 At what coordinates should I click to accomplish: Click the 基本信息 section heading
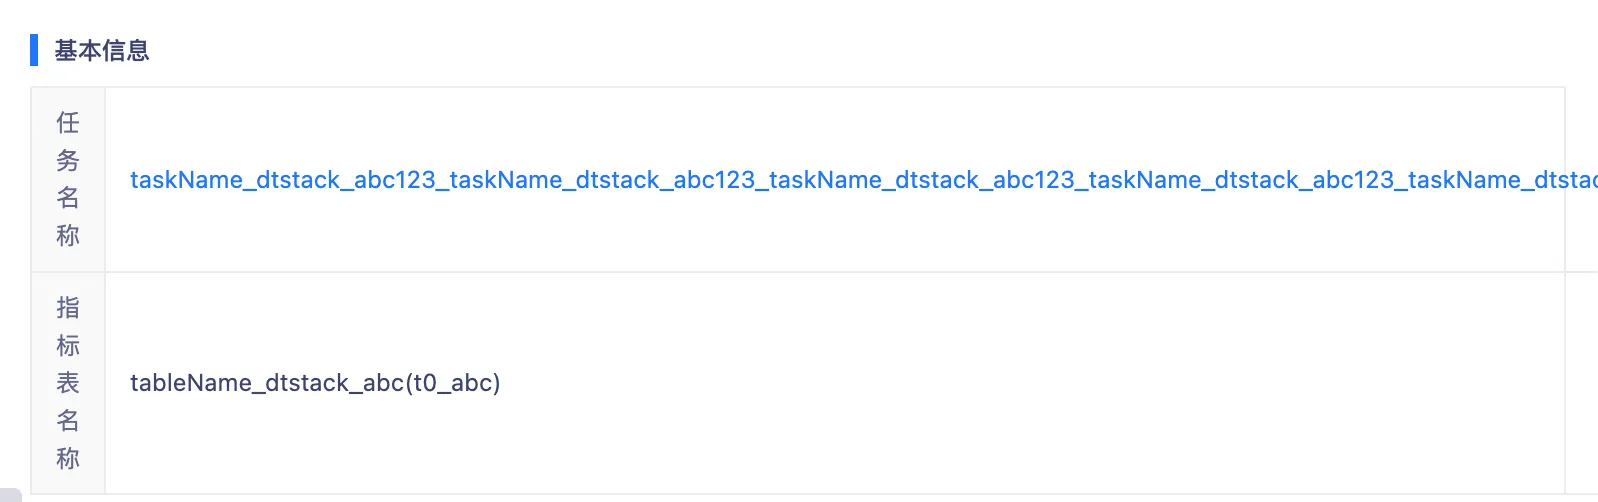coord(102,51)
